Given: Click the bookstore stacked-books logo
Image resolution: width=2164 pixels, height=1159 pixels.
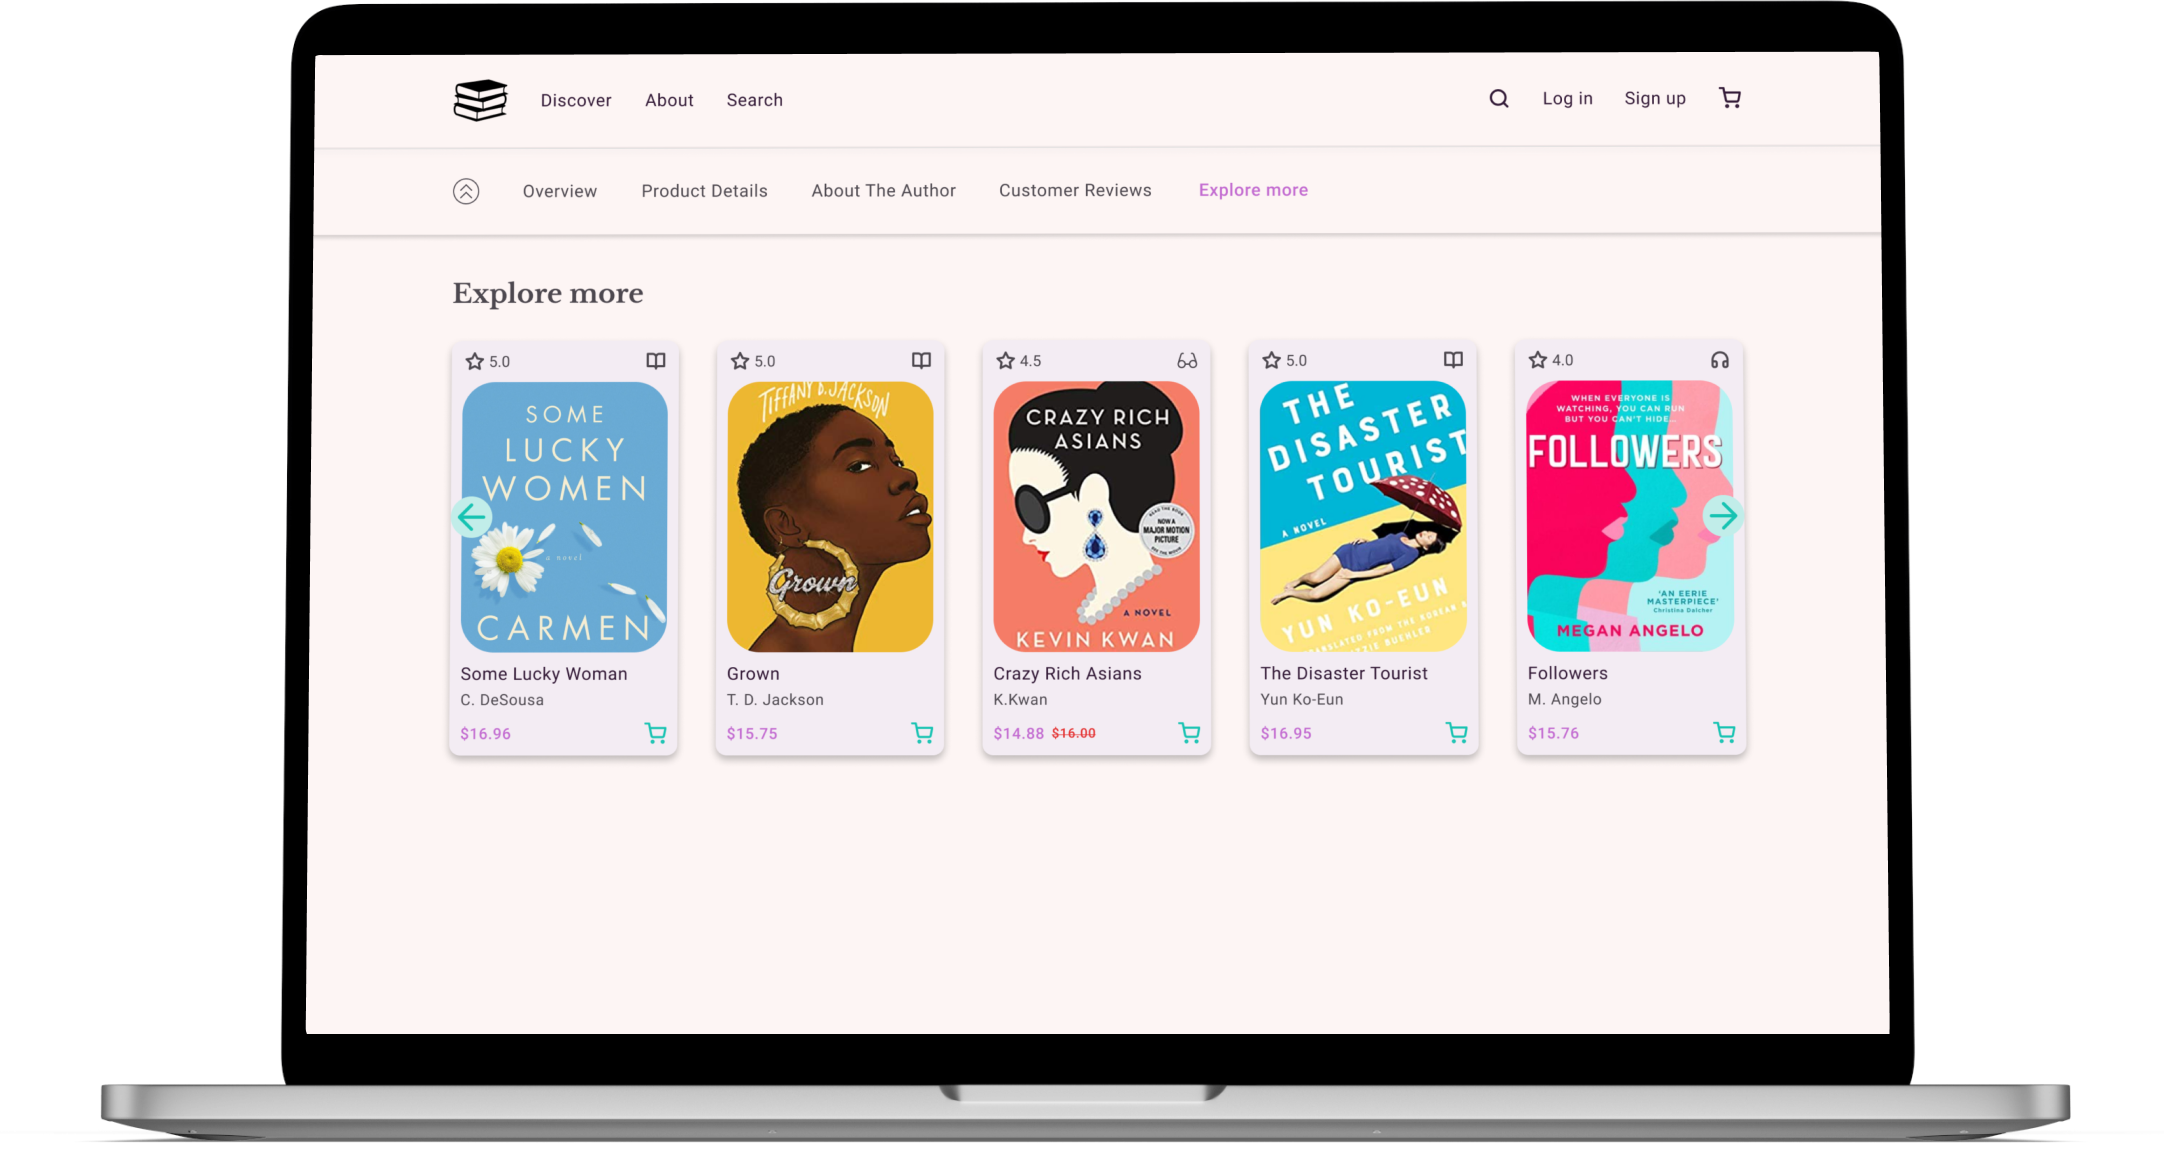Looking at the screenshot, I should pos(480,100).
